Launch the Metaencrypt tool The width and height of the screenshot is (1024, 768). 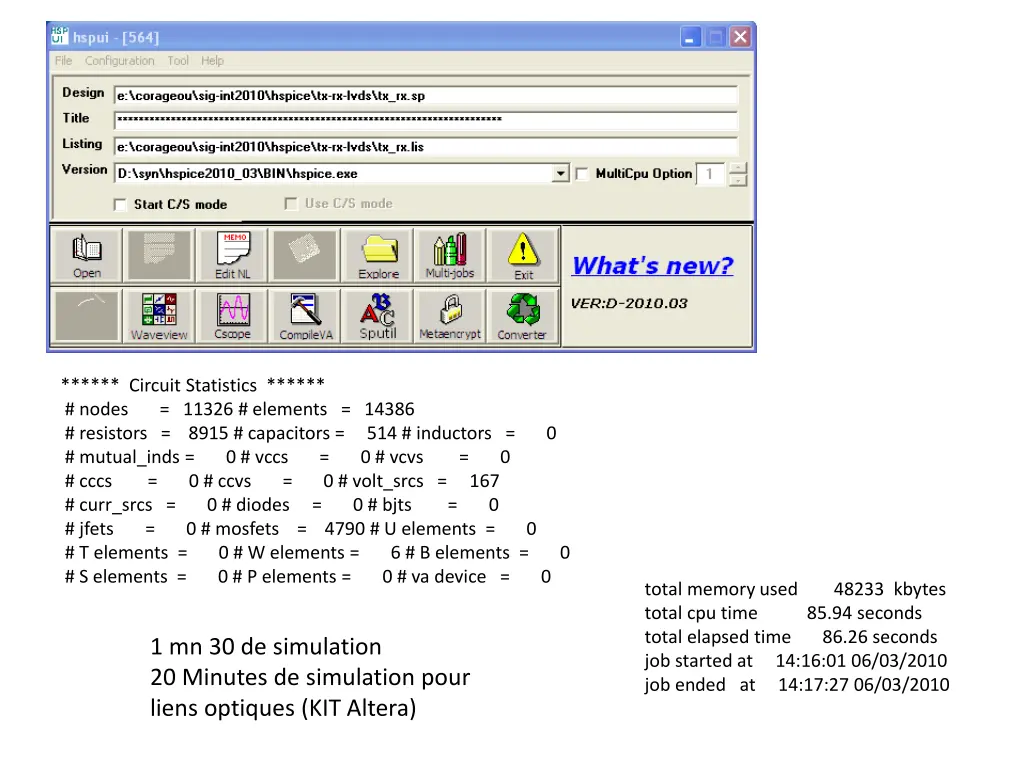tap(450, 315)
